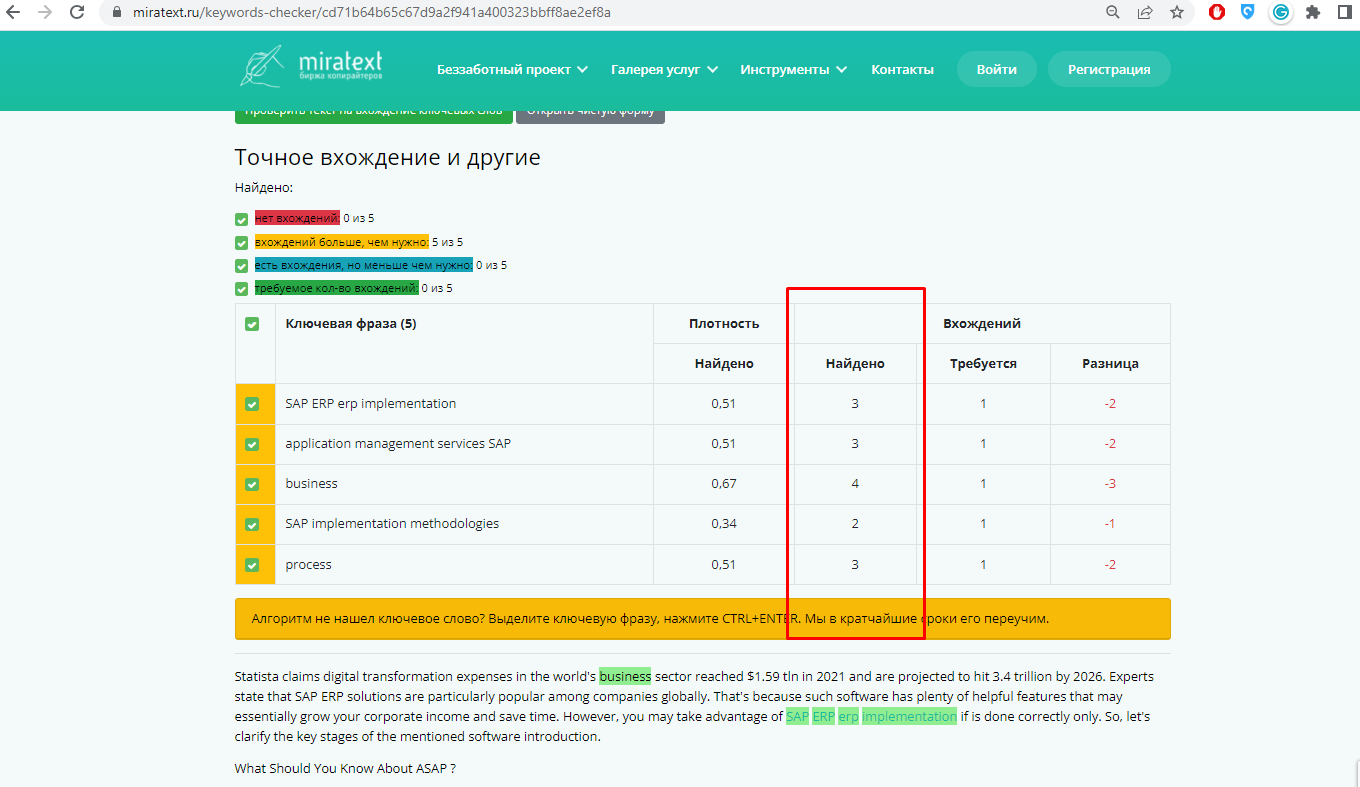Screen dimensions: 1360x787
Task: Click the yellow algorithm notice banner
Action: click(x=702, y=619)
